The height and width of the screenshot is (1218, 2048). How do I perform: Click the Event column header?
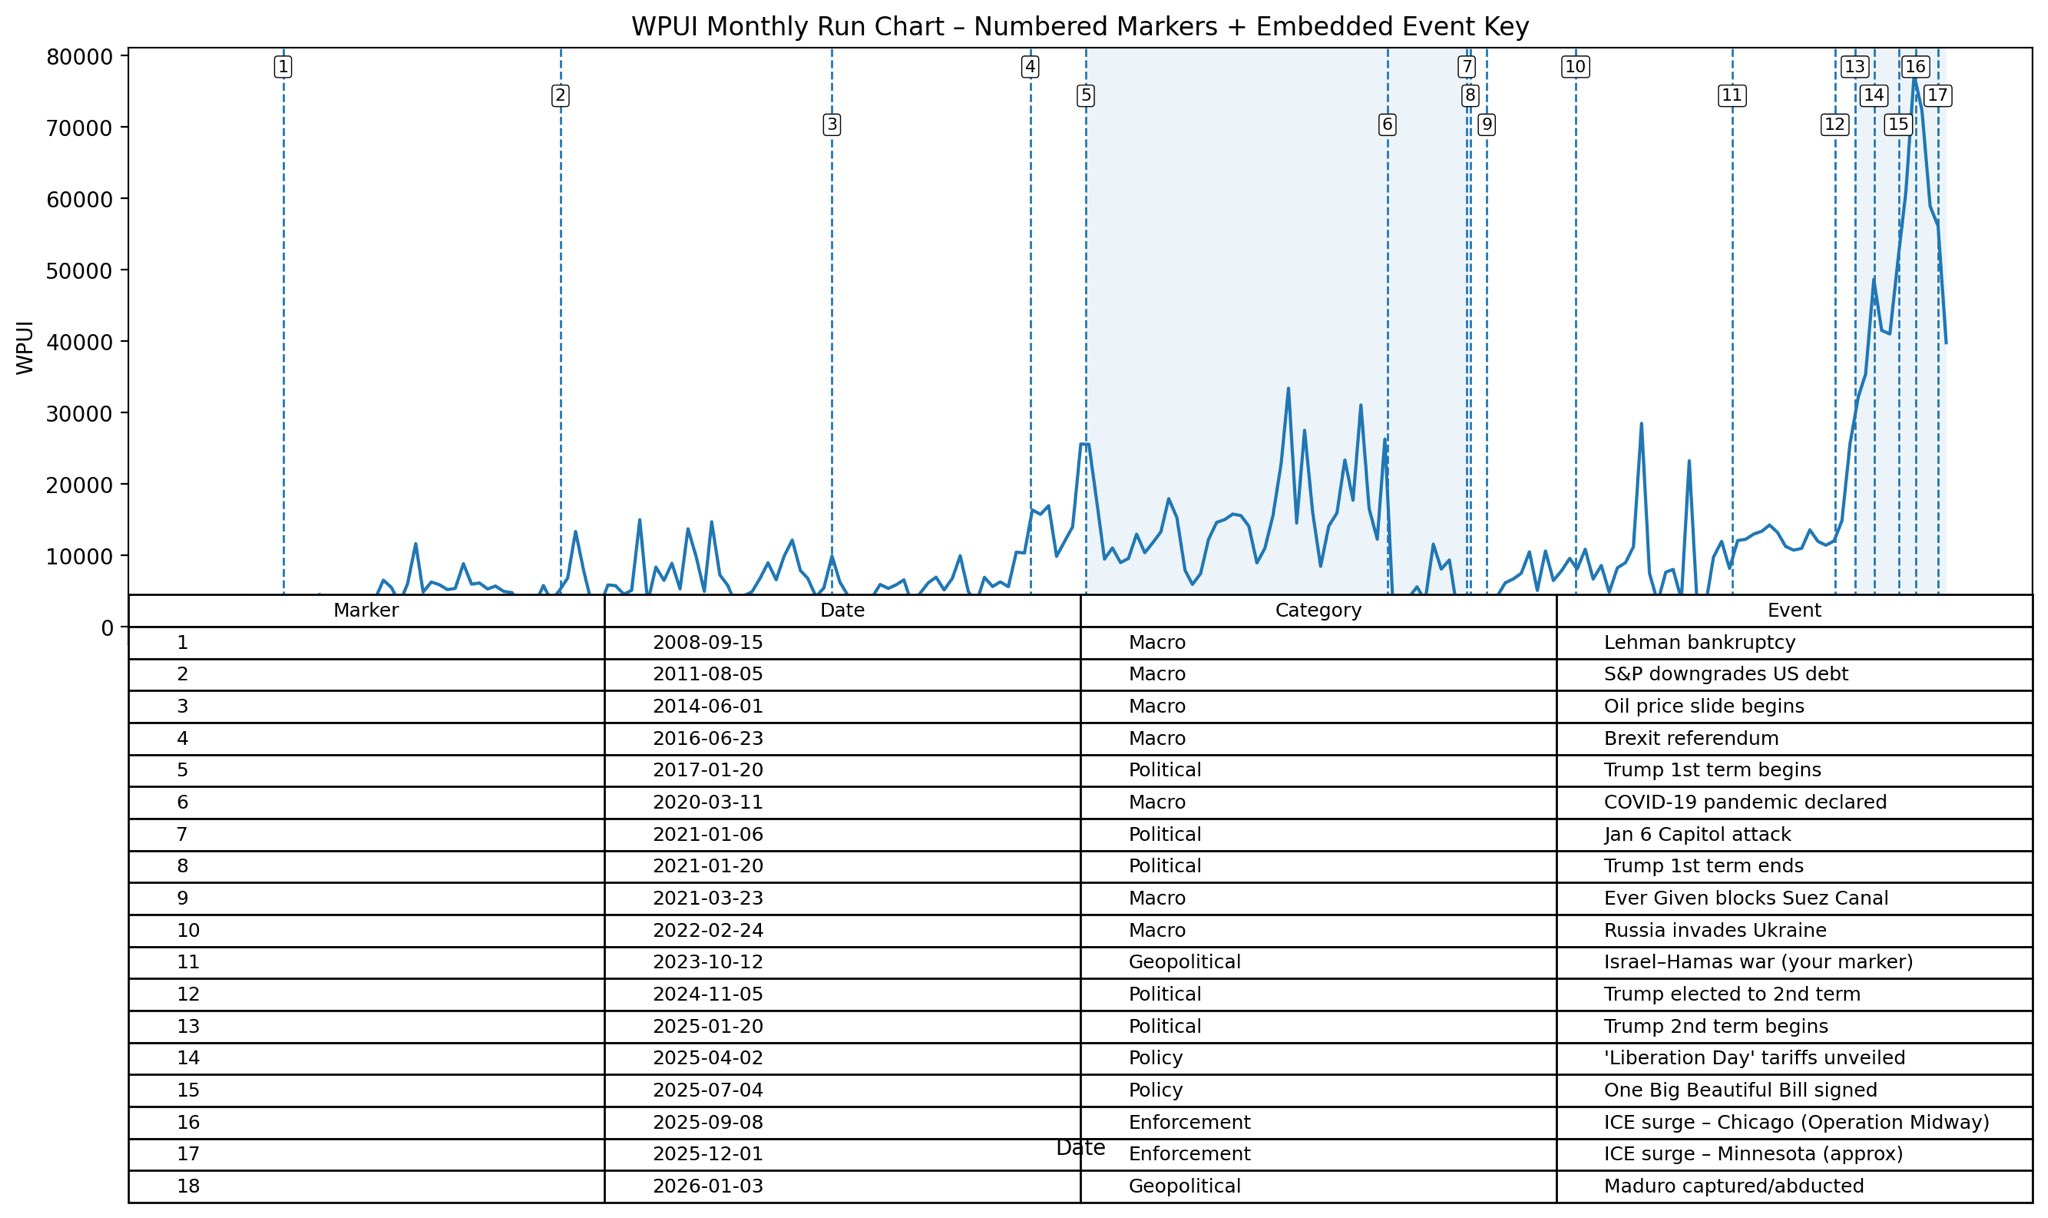1794,611
